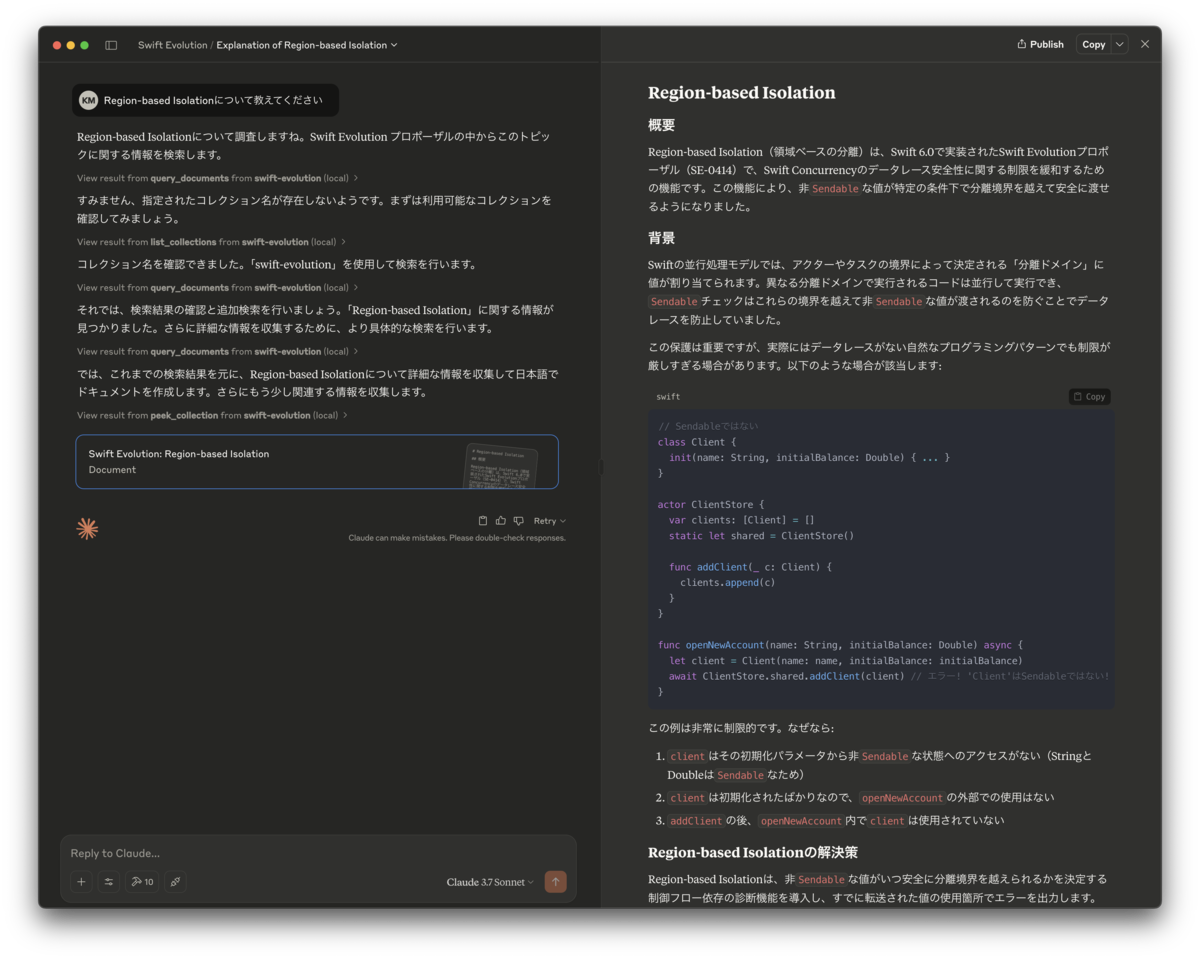Viewport: 1200px width, 959px height.
Task: Click the swift language label in code block
Action: pyautogui.click(x=668, y=397)
